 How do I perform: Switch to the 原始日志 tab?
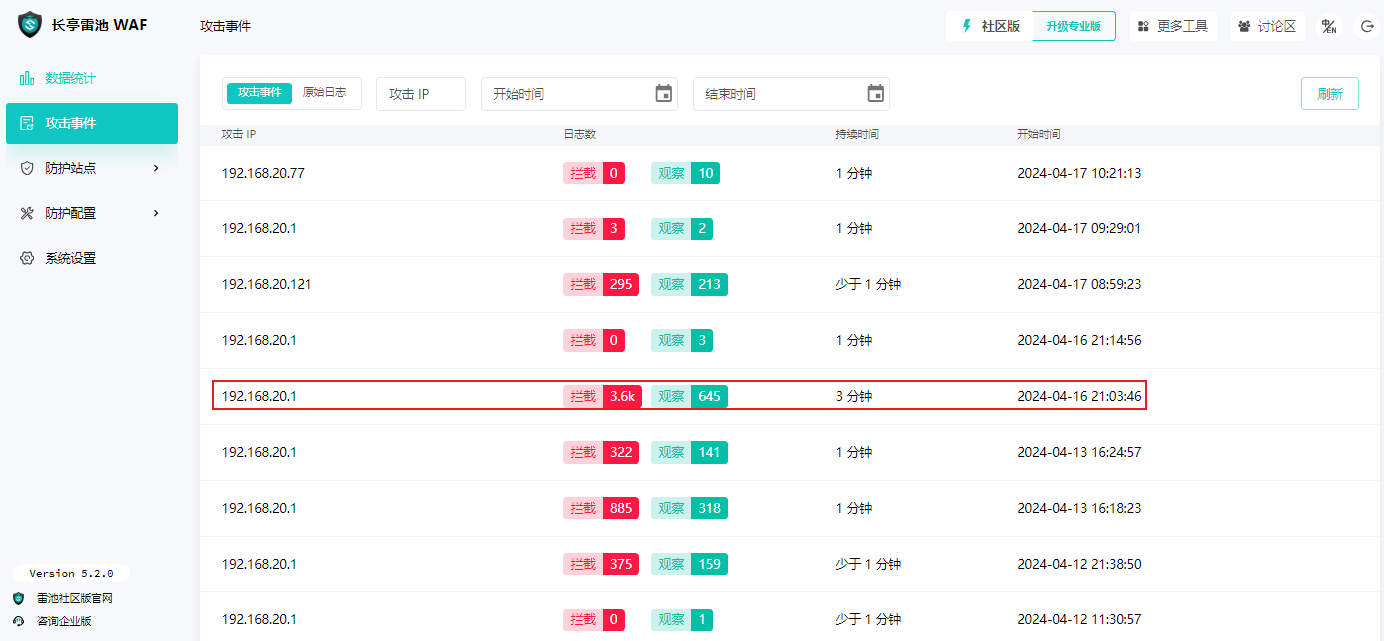tap(325, 92)
